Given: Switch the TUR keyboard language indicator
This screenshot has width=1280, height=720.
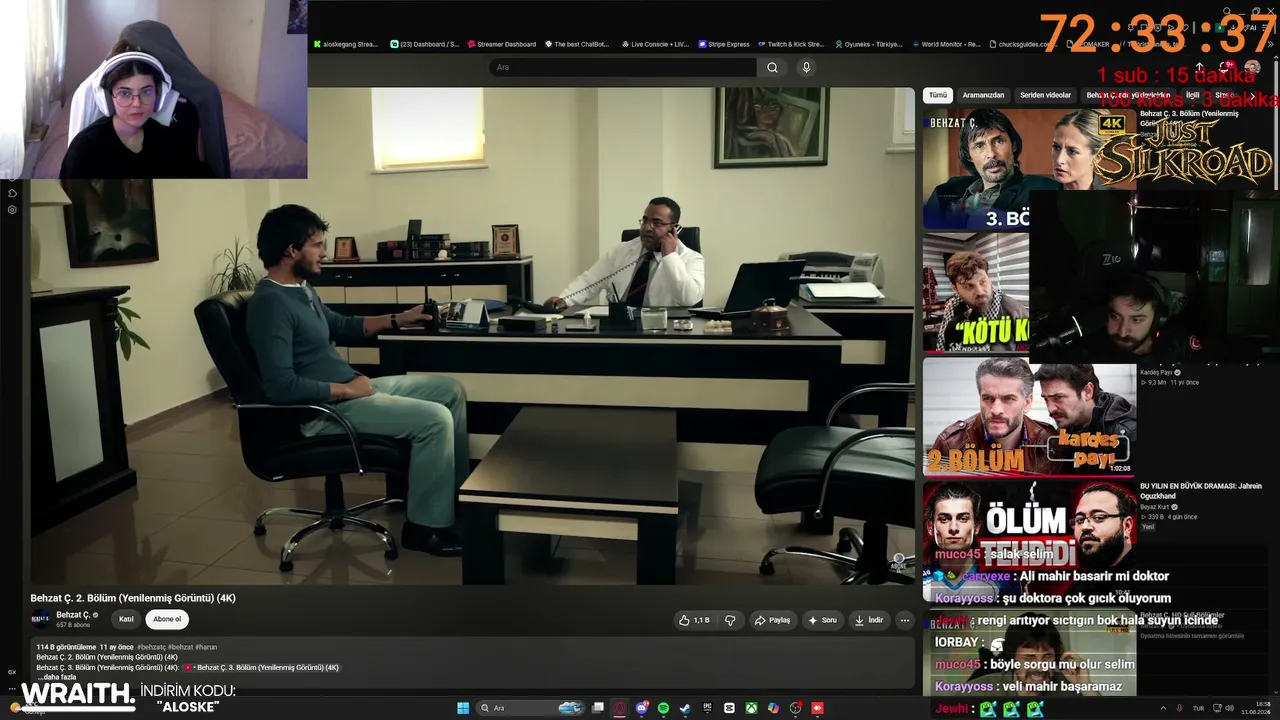Looking at the screenshot, I should 1198,708.
